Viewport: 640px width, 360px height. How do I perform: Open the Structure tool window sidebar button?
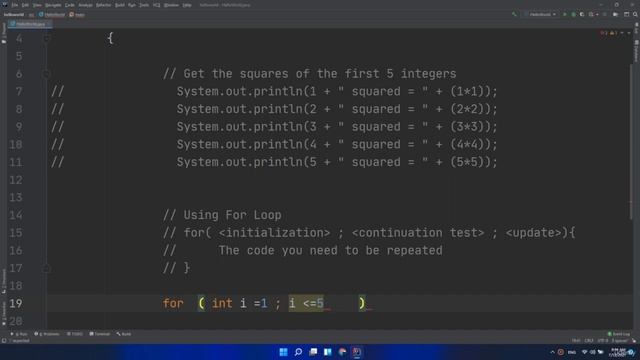click(4, 281)
